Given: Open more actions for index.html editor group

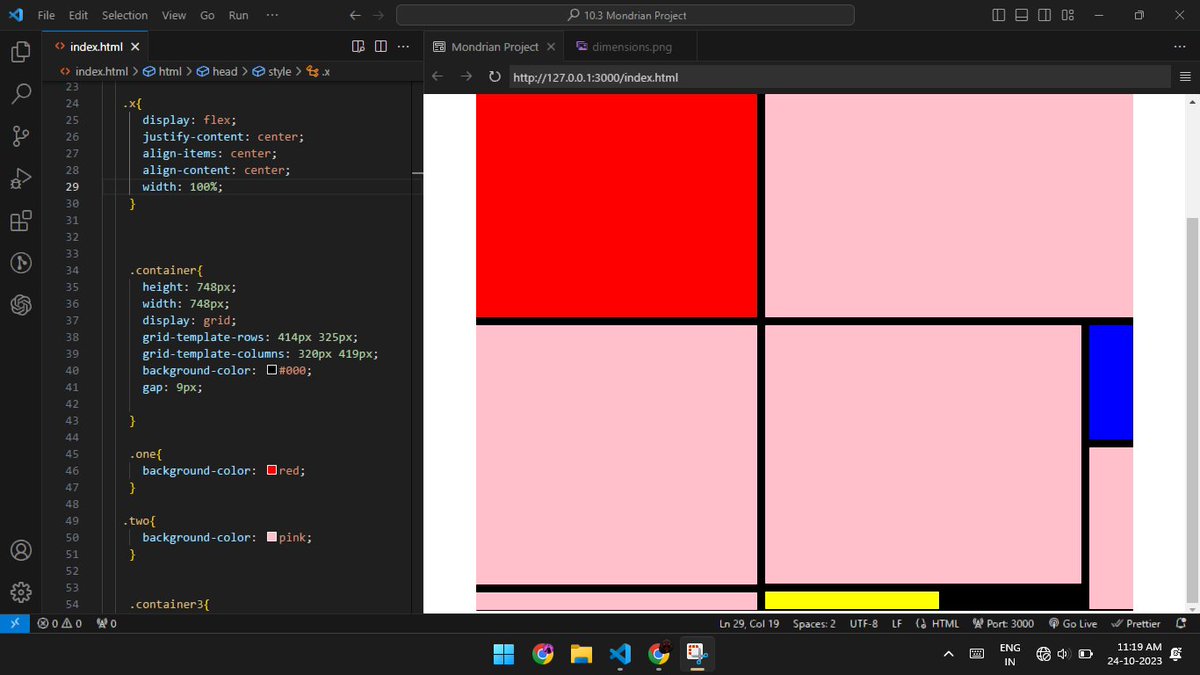Looking at the screenshot, I should pyautogui.click(x=403, y=47).
